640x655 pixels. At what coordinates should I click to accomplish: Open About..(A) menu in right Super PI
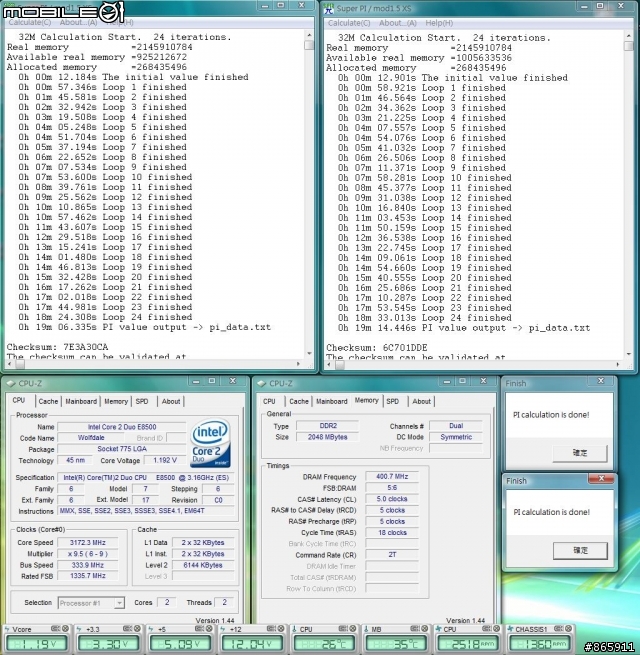coord(398,23)
